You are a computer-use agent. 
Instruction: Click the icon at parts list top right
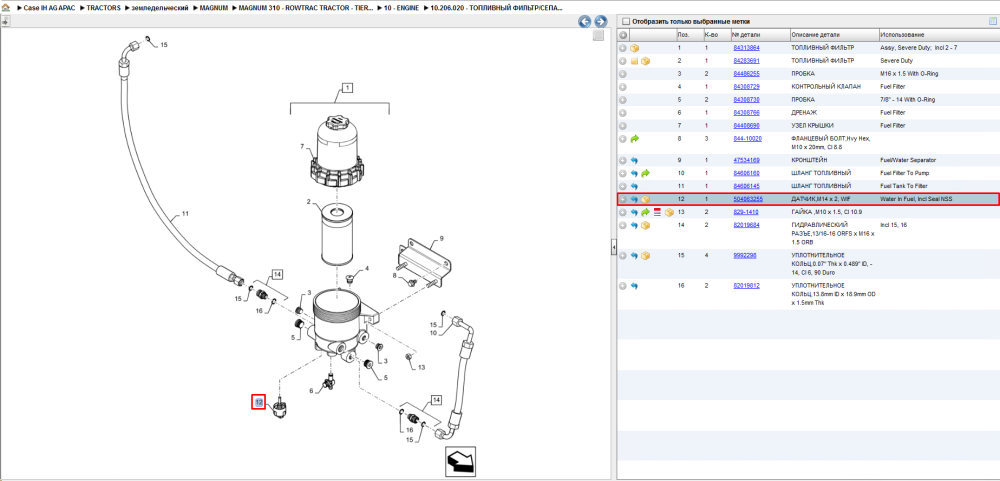tap(992, 20)
